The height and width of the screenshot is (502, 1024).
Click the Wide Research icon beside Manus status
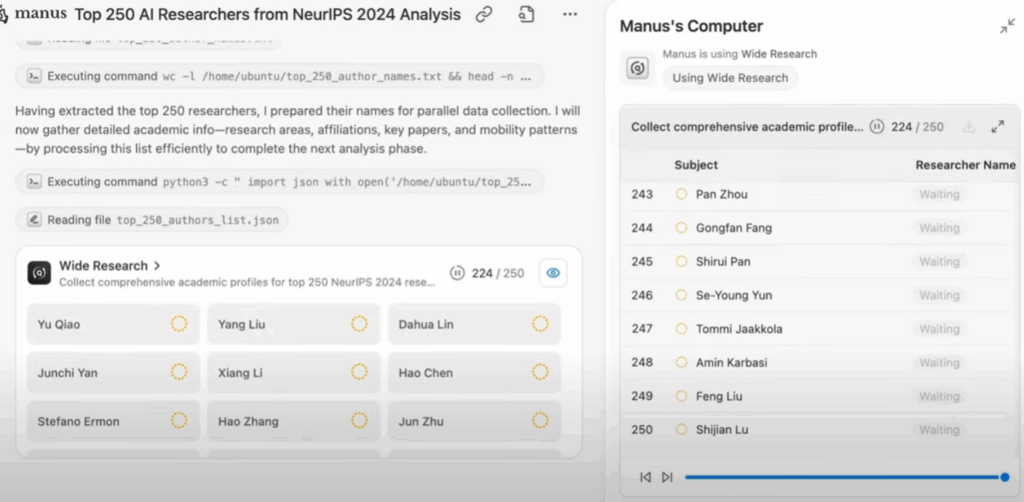pyautogui.click(x=637, y=68)
